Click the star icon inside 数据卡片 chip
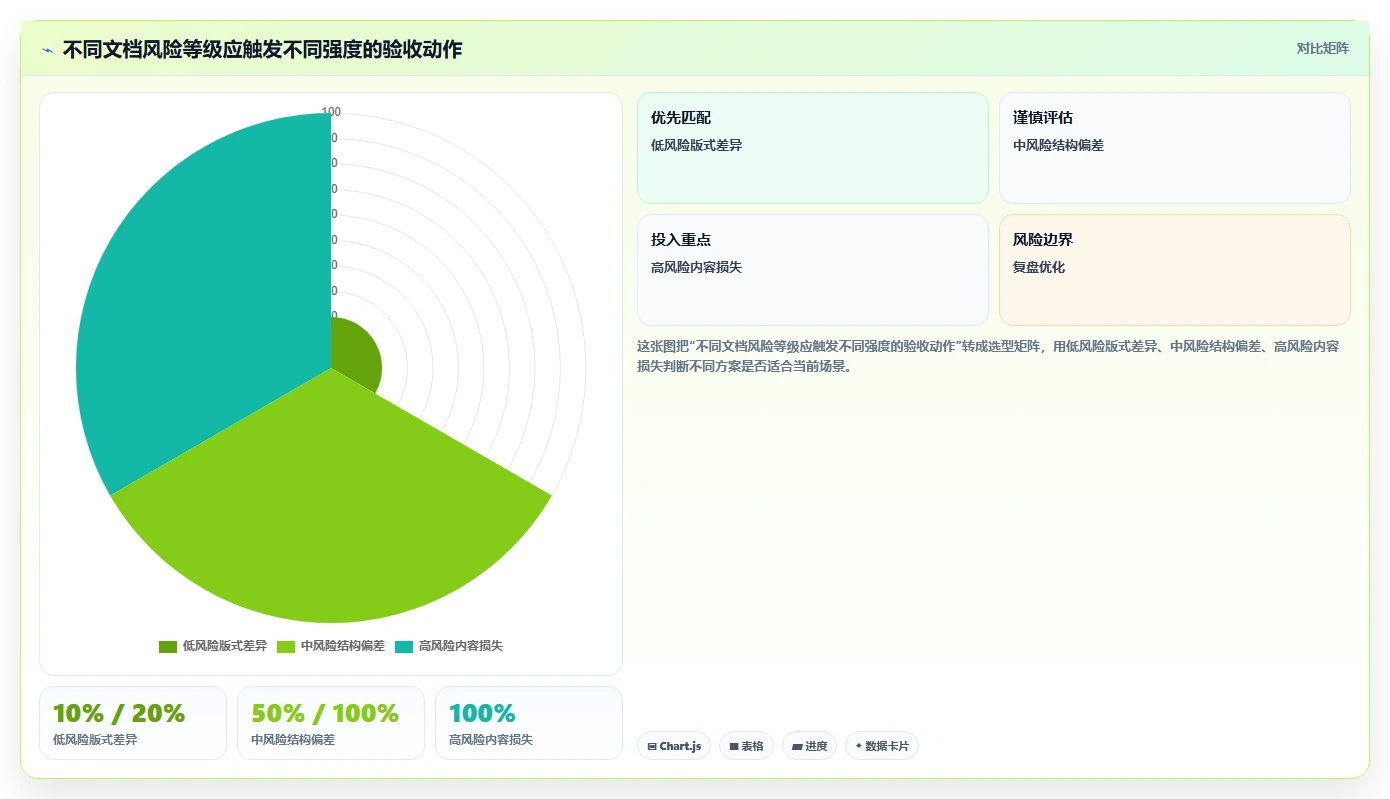 pos(859,746)
